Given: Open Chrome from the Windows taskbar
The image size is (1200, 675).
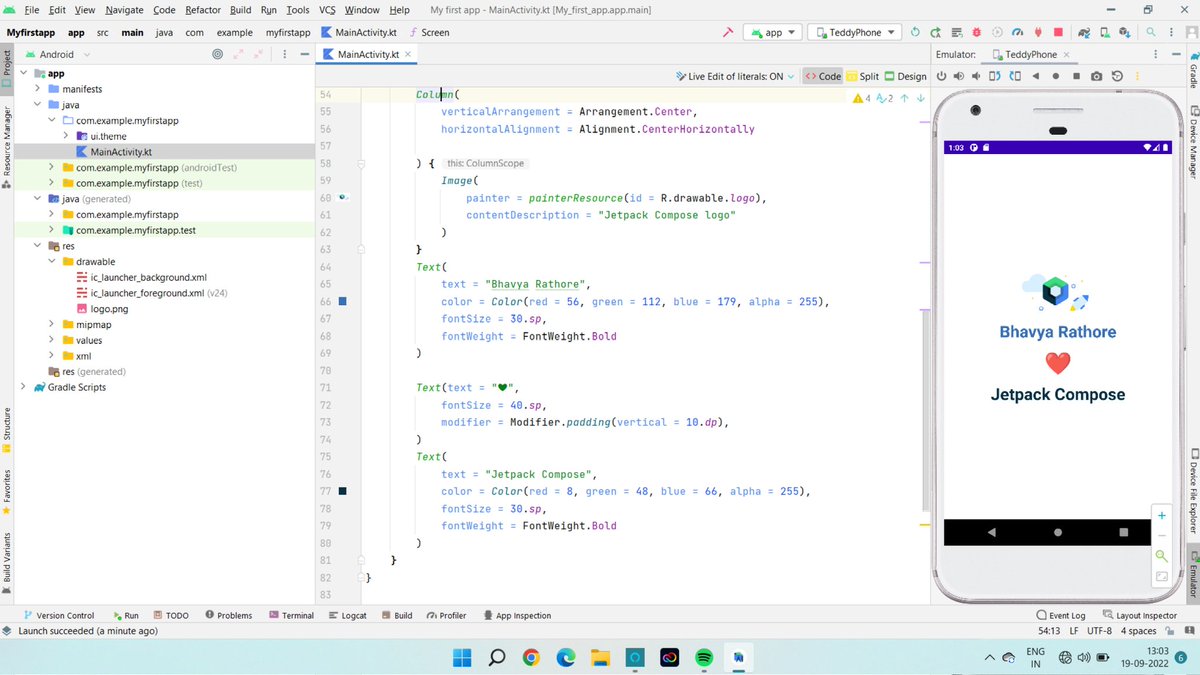Looking at the screenshot, I should click(x=531, y=657).
